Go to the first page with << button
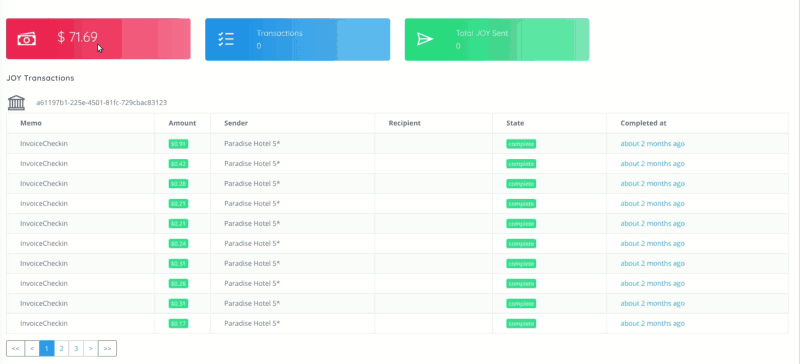Image resolution: width=800 pixels, height=364 pixels. (15, 349)
